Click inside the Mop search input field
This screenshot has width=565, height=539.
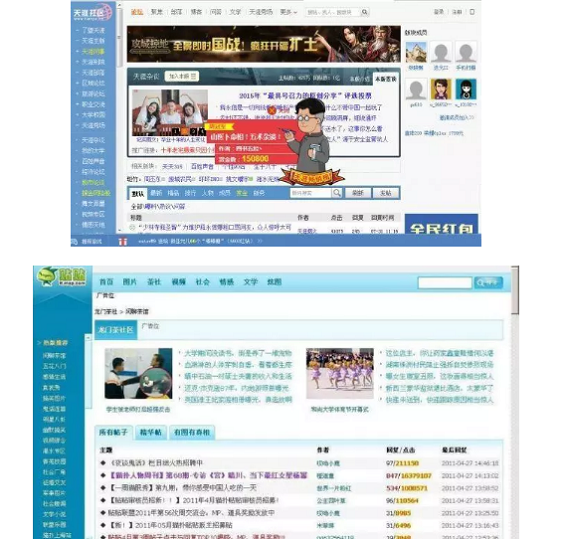pyautogui.click(x=445, y=283)
